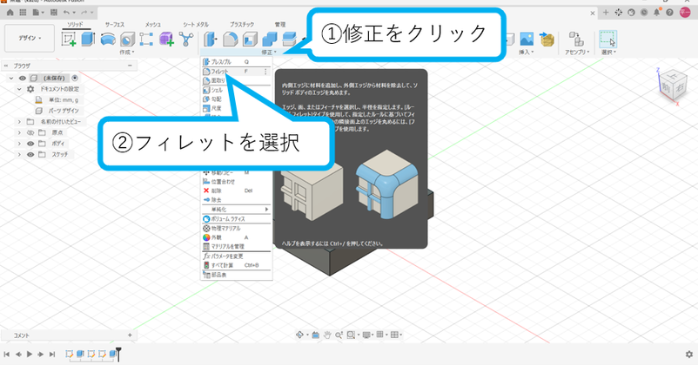Image resolution: width=698 pixels, height=365 pixels.
Task: Click the Fillet toolbar icon
Action: point(230,39)
